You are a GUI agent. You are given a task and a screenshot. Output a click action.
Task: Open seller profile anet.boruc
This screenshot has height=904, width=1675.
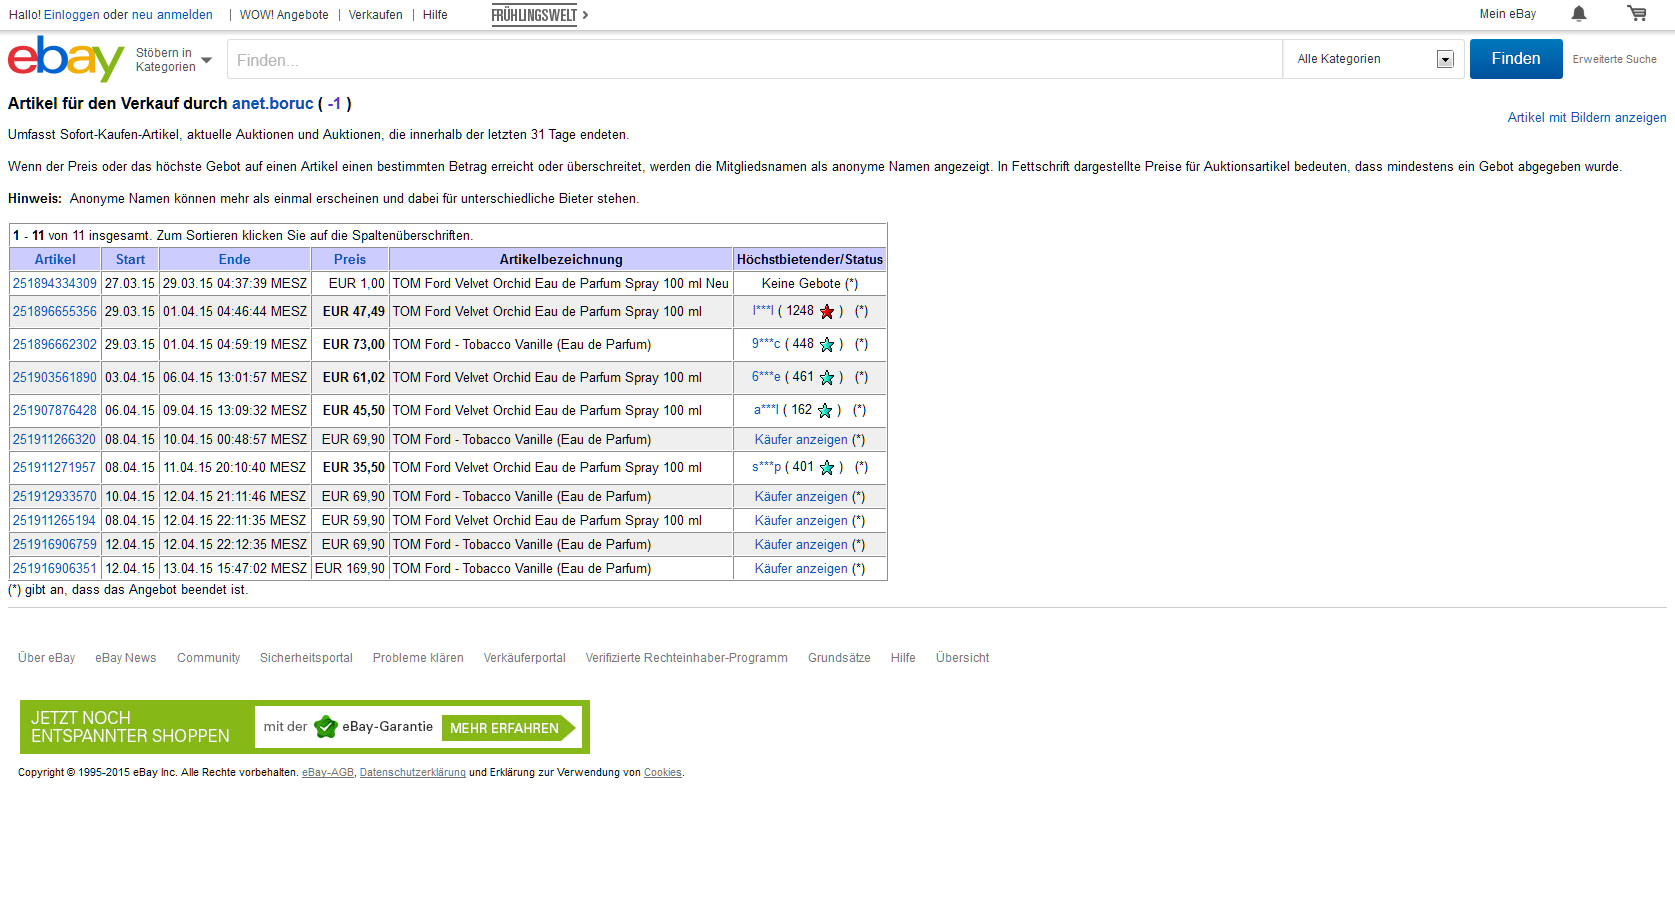(x=272, y=103)
